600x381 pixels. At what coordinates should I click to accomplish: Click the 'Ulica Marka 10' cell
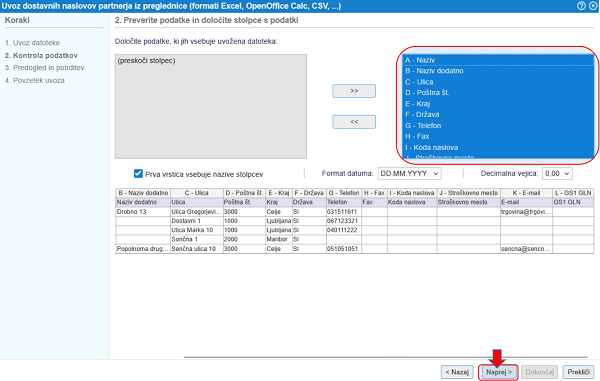pyautogui.click(x=197, y=230)
